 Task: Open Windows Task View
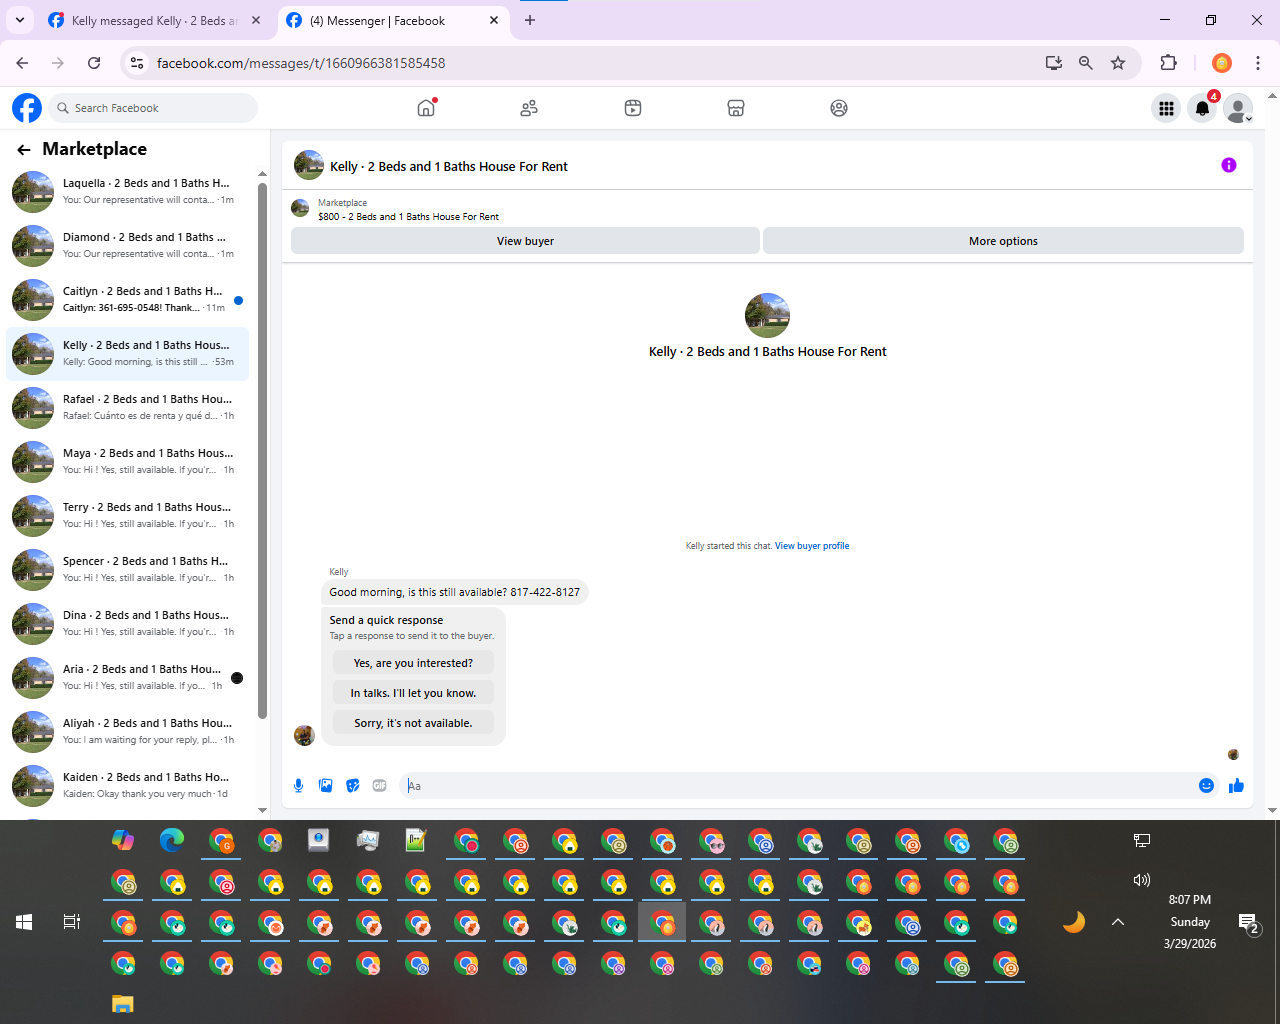pyautogui.click(x=72, y=922)
